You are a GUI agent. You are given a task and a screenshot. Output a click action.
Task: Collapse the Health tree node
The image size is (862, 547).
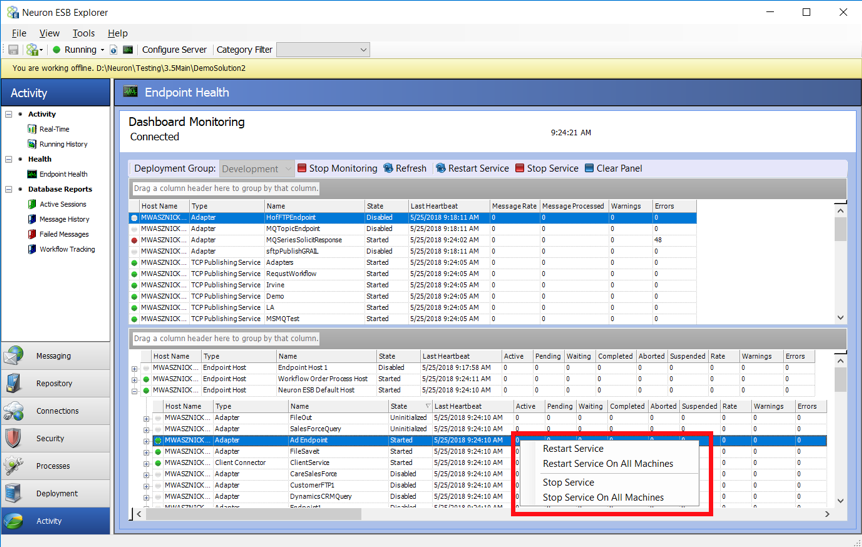pyautogui.click(x=9, y=159)
